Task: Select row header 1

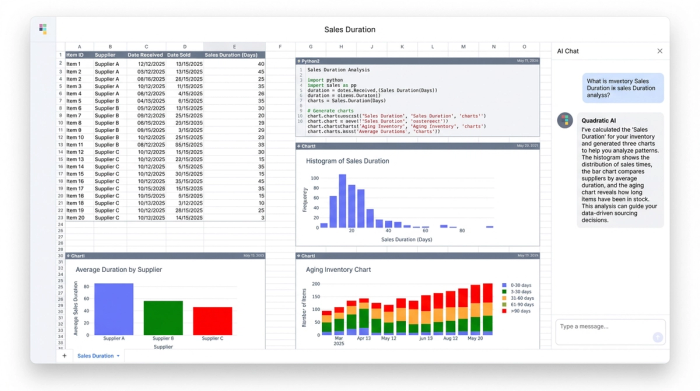Action: [x=60, y=55]
